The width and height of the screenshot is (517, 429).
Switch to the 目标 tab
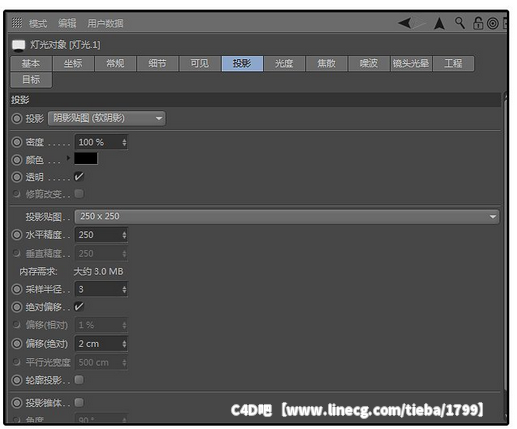[x=31, y=80]
